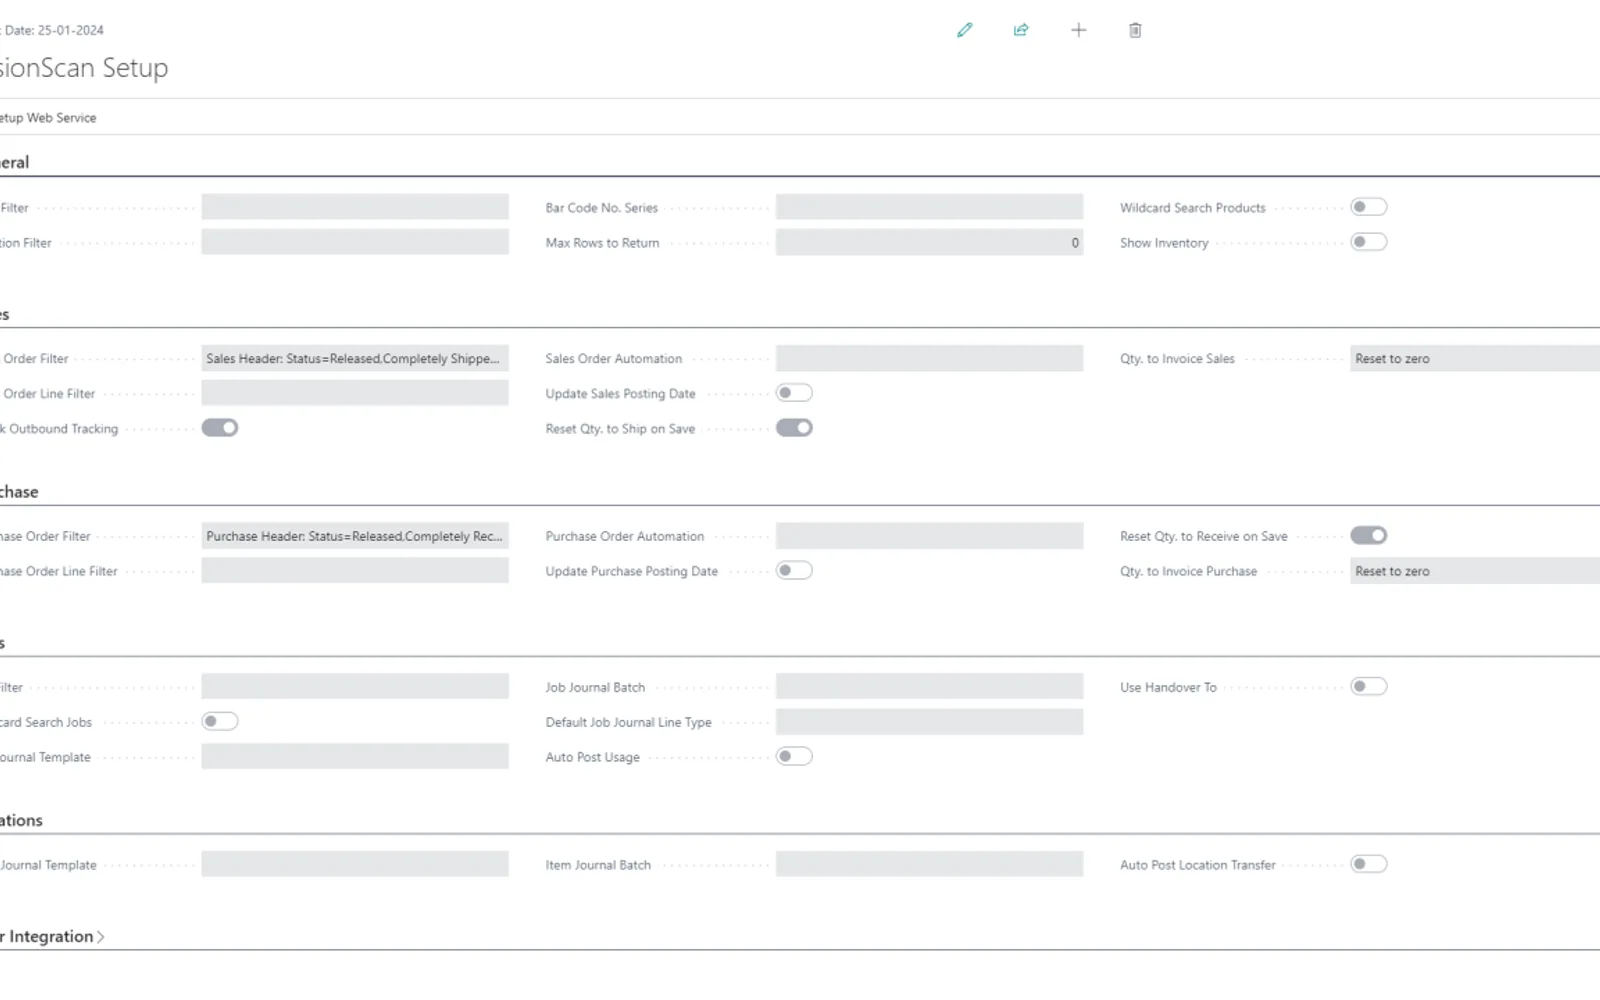Click the Job Journal Batch label

click(x=595, y=688)
